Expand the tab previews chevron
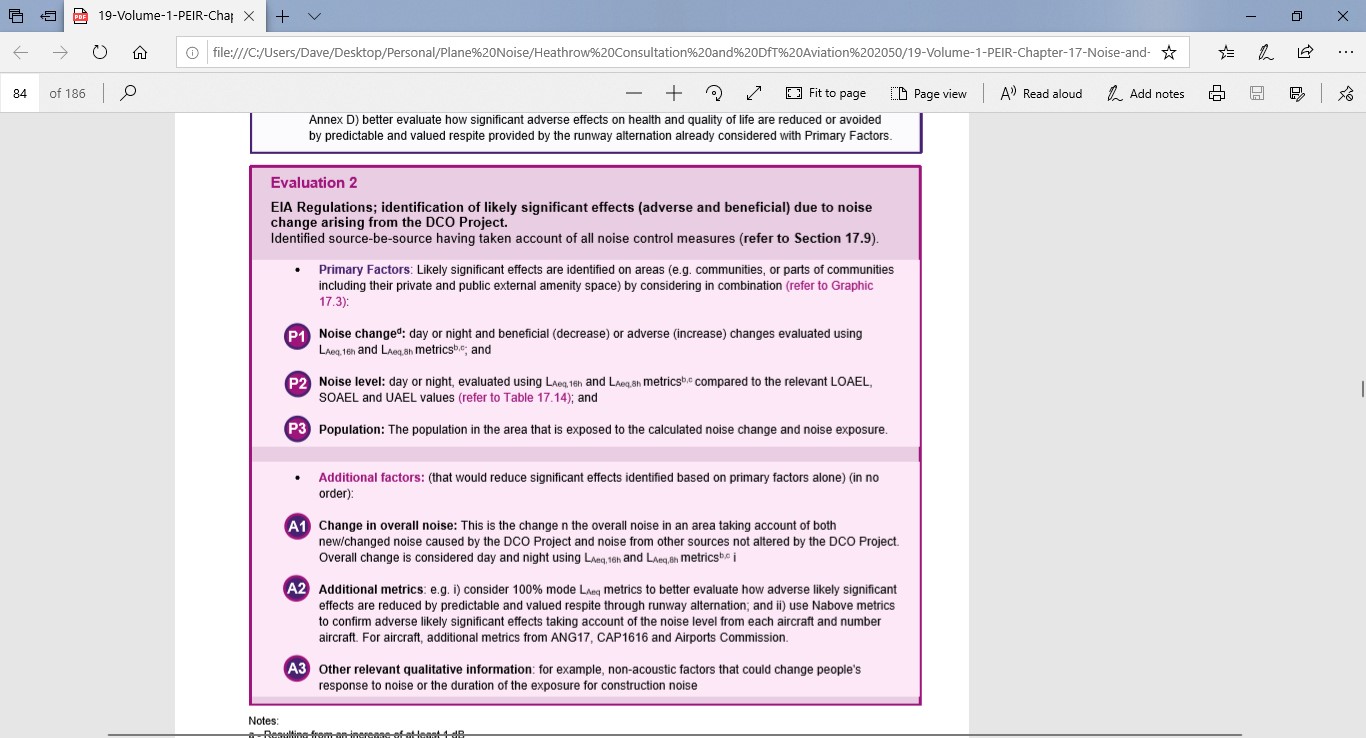Screen dimensions: 1366x738 tap(314, 17)
